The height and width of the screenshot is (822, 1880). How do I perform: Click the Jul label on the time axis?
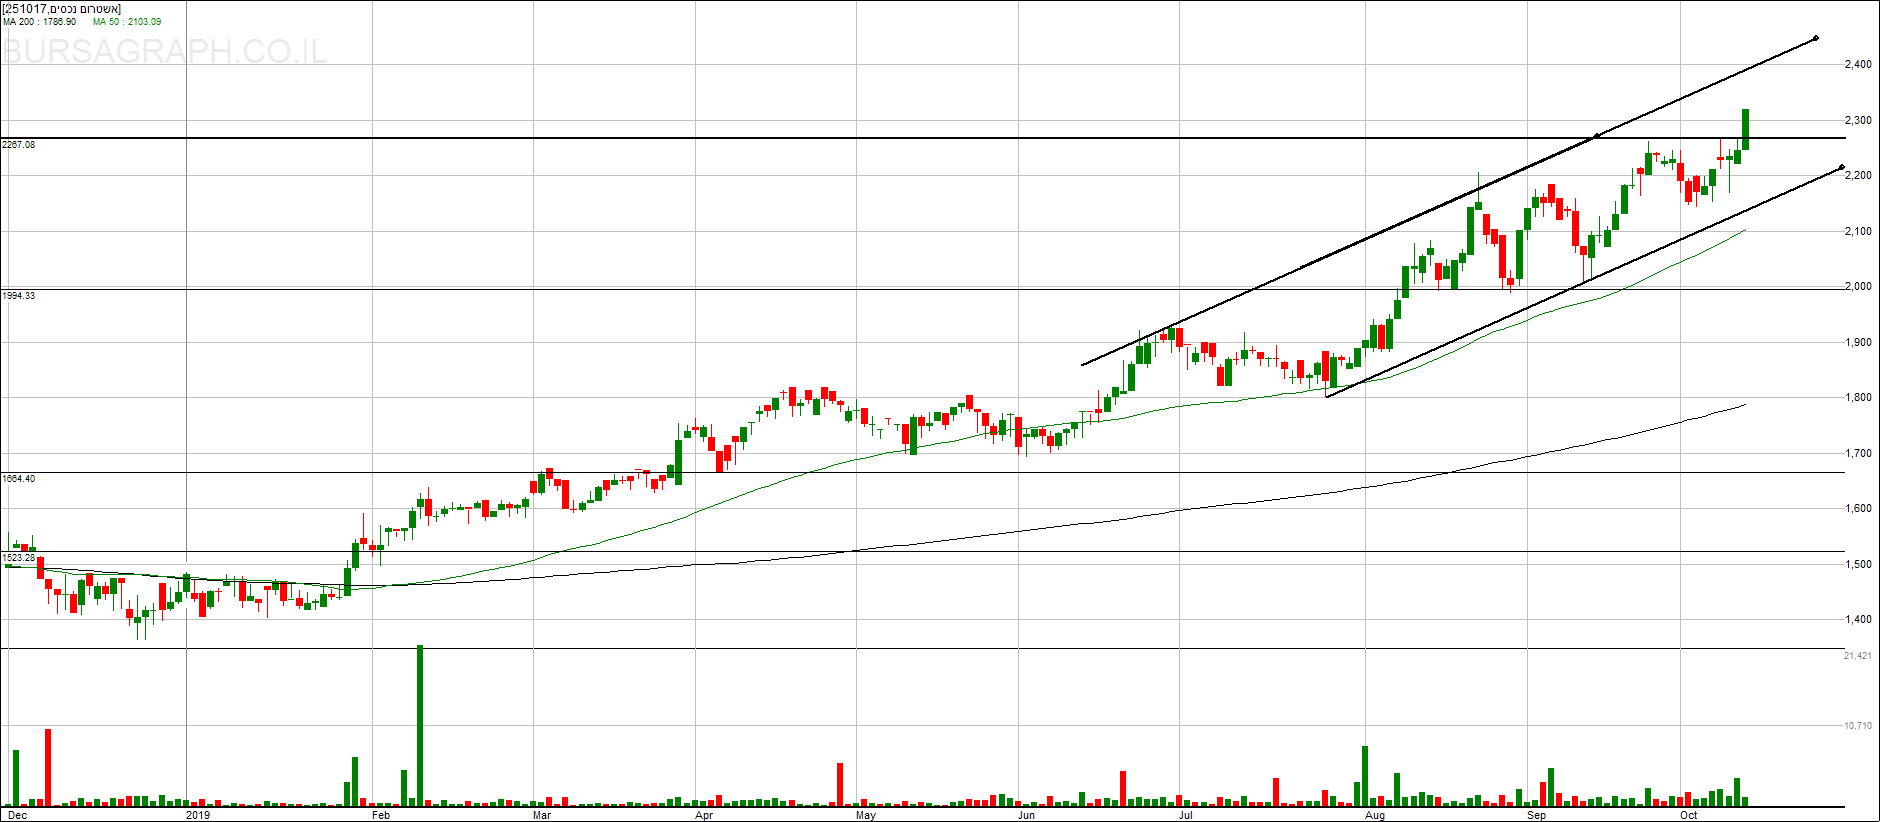(x=1186, y=816)
